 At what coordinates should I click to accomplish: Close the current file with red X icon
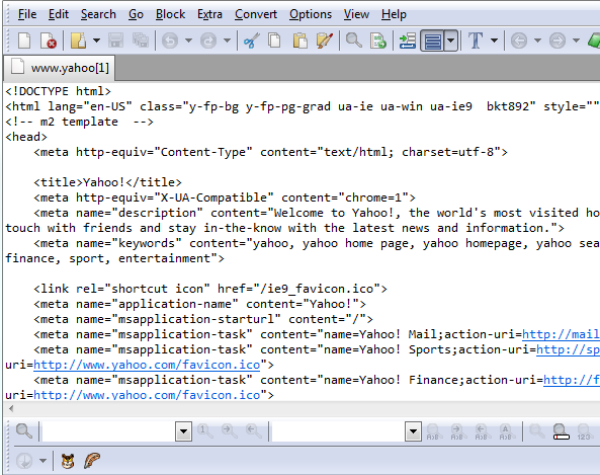point(48,41)
